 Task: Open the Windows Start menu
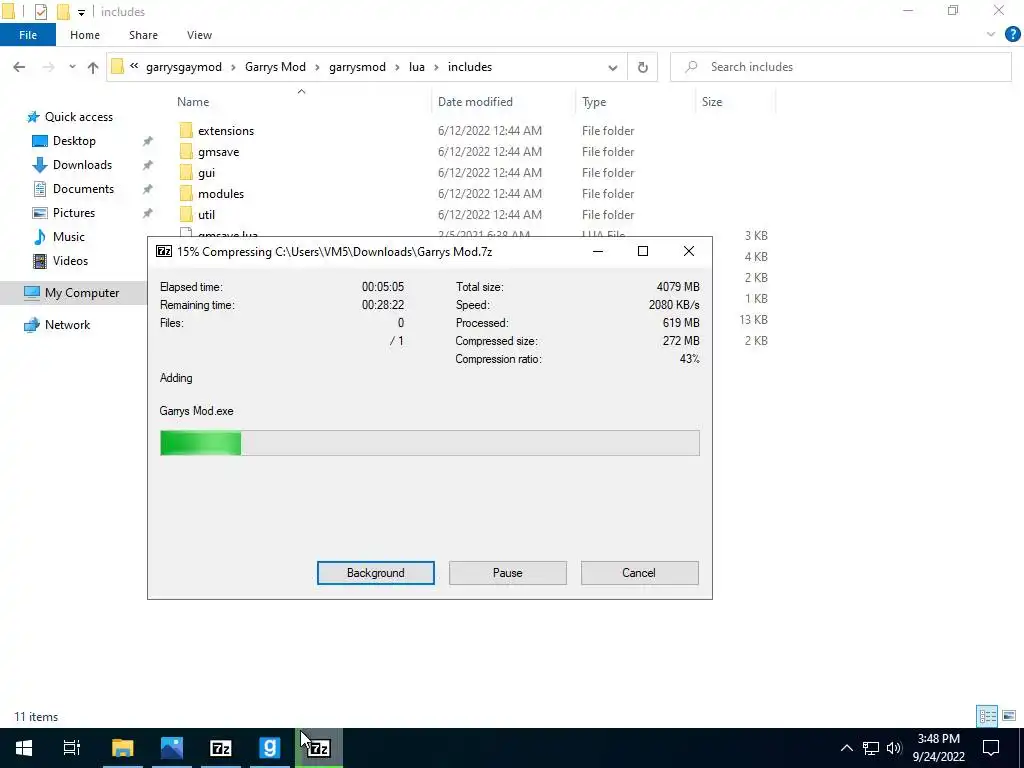(24, 748)
